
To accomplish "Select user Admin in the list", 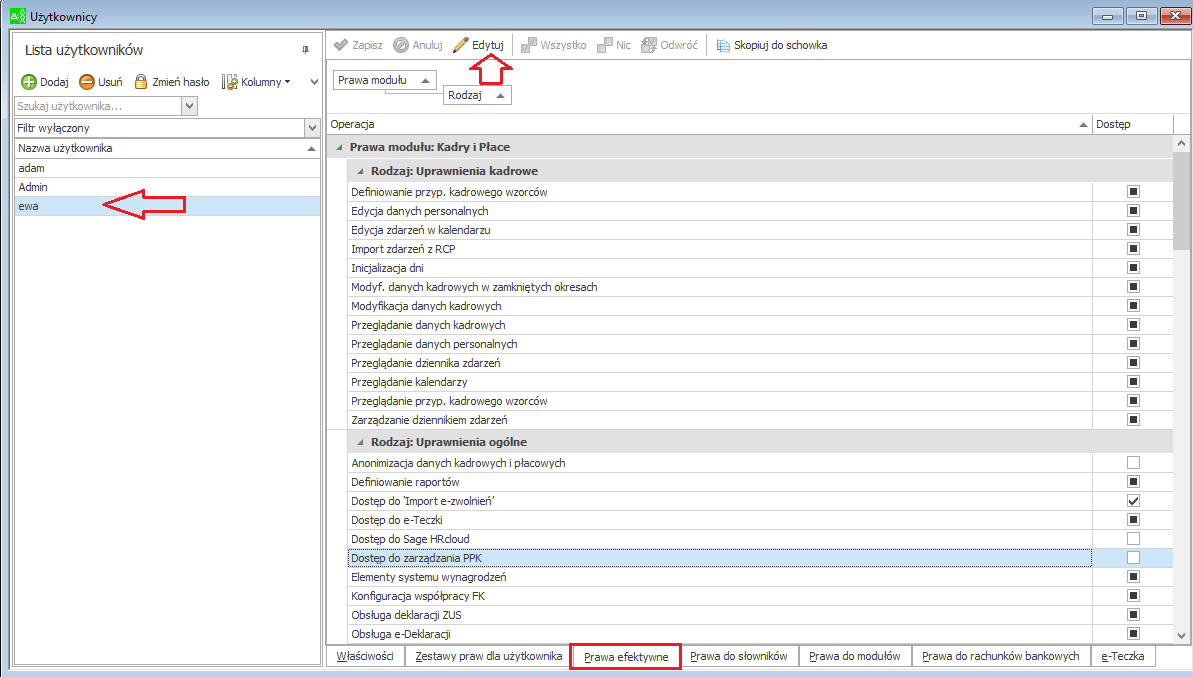I will (167, 187).
